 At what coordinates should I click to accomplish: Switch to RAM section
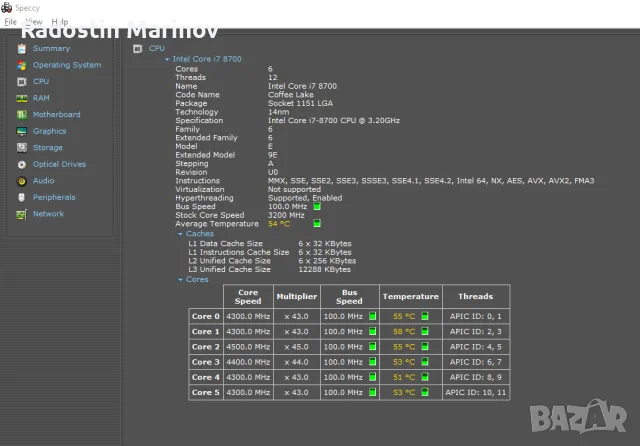point(41,98)
